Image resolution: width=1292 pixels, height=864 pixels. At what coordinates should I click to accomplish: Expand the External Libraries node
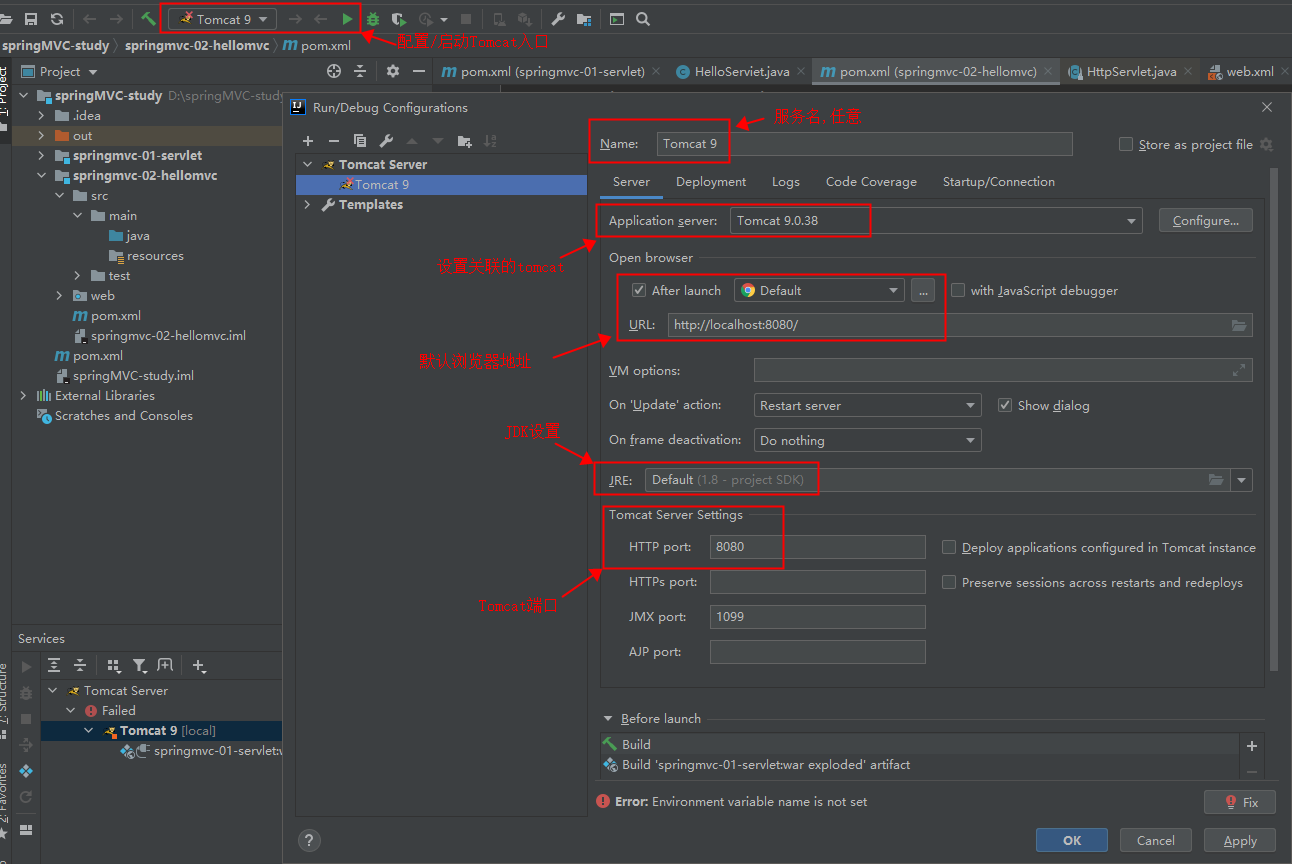tap(24, 396)
